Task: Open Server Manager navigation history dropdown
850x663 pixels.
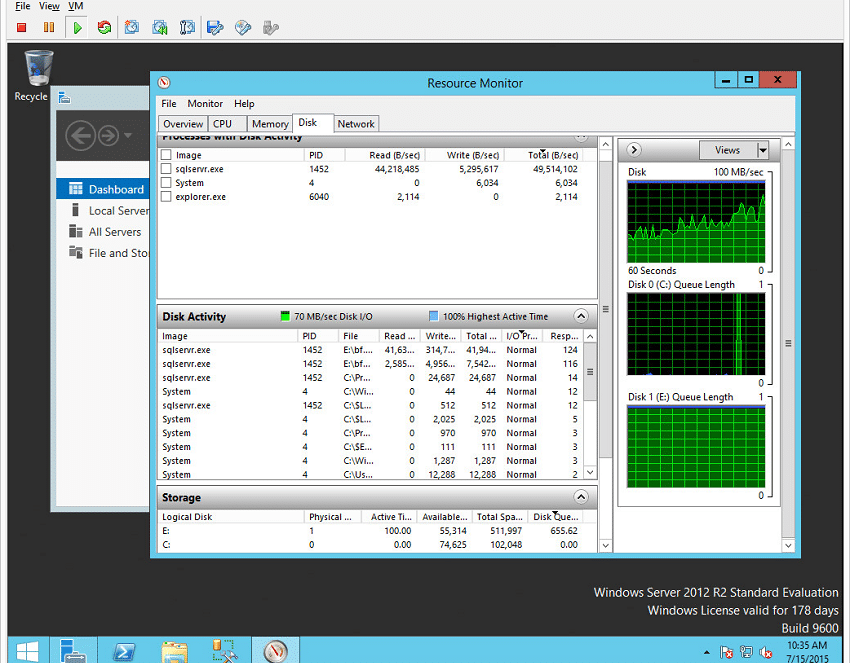Action: coord(128,135)
